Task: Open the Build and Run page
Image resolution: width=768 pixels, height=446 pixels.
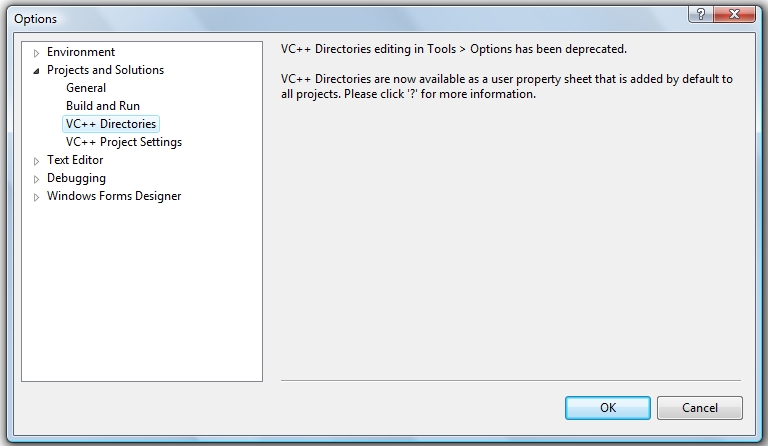Action: click(103, 106)
